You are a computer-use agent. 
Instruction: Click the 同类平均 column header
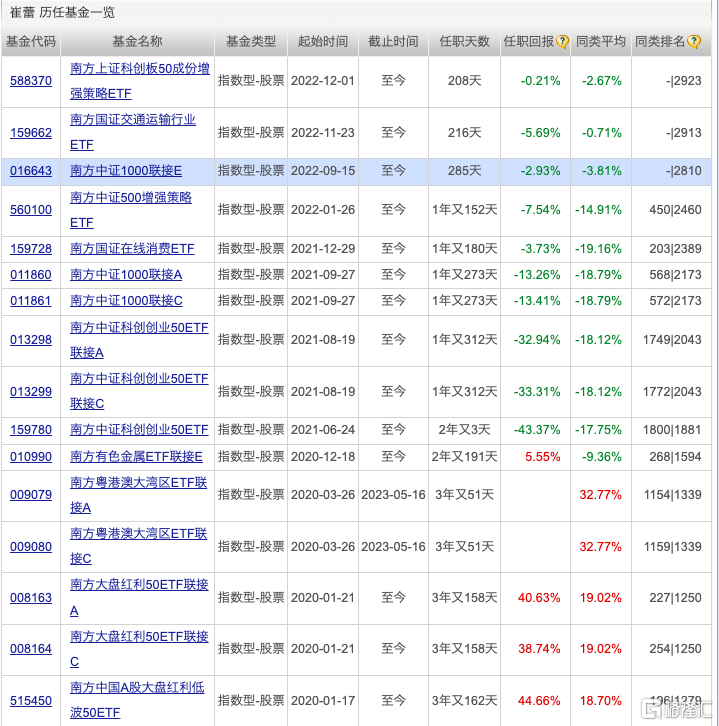pyautogui.click(x=600, y=42)
